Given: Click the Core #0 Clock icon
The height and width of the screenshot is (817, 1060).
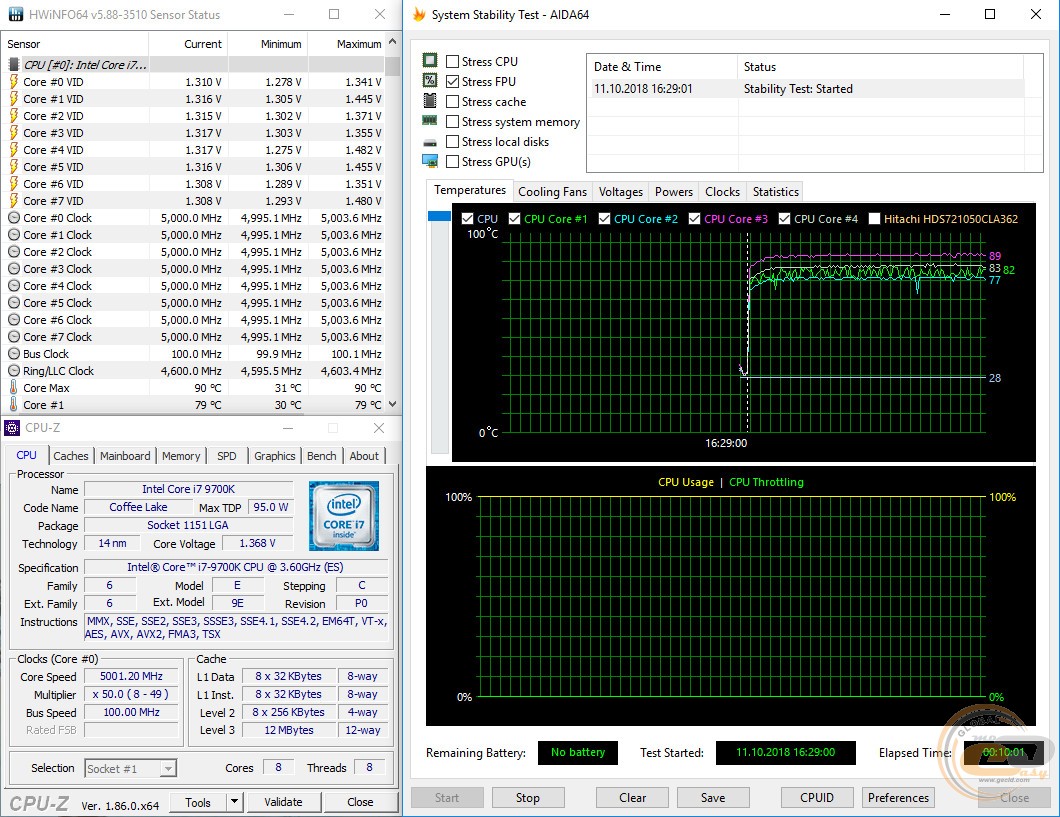Looking at the screenshot, I should 14,218.
